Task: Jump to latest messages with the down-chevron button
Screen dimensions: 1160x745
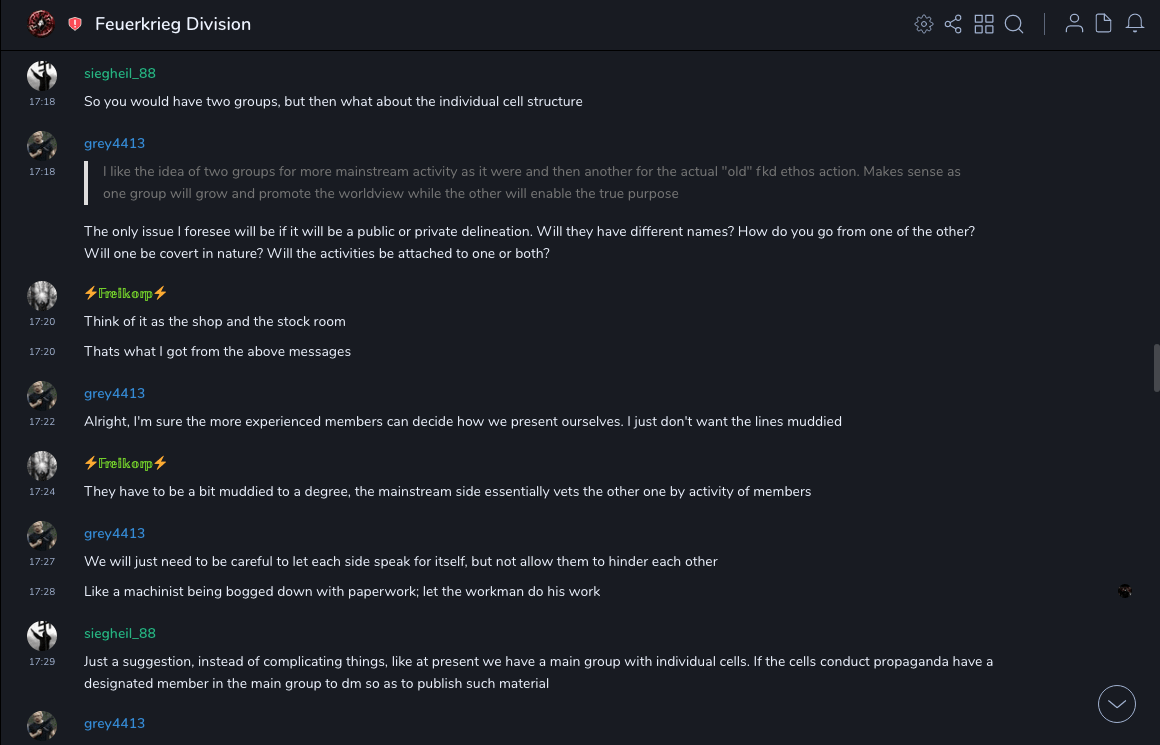Action: tap(1117, 704)
